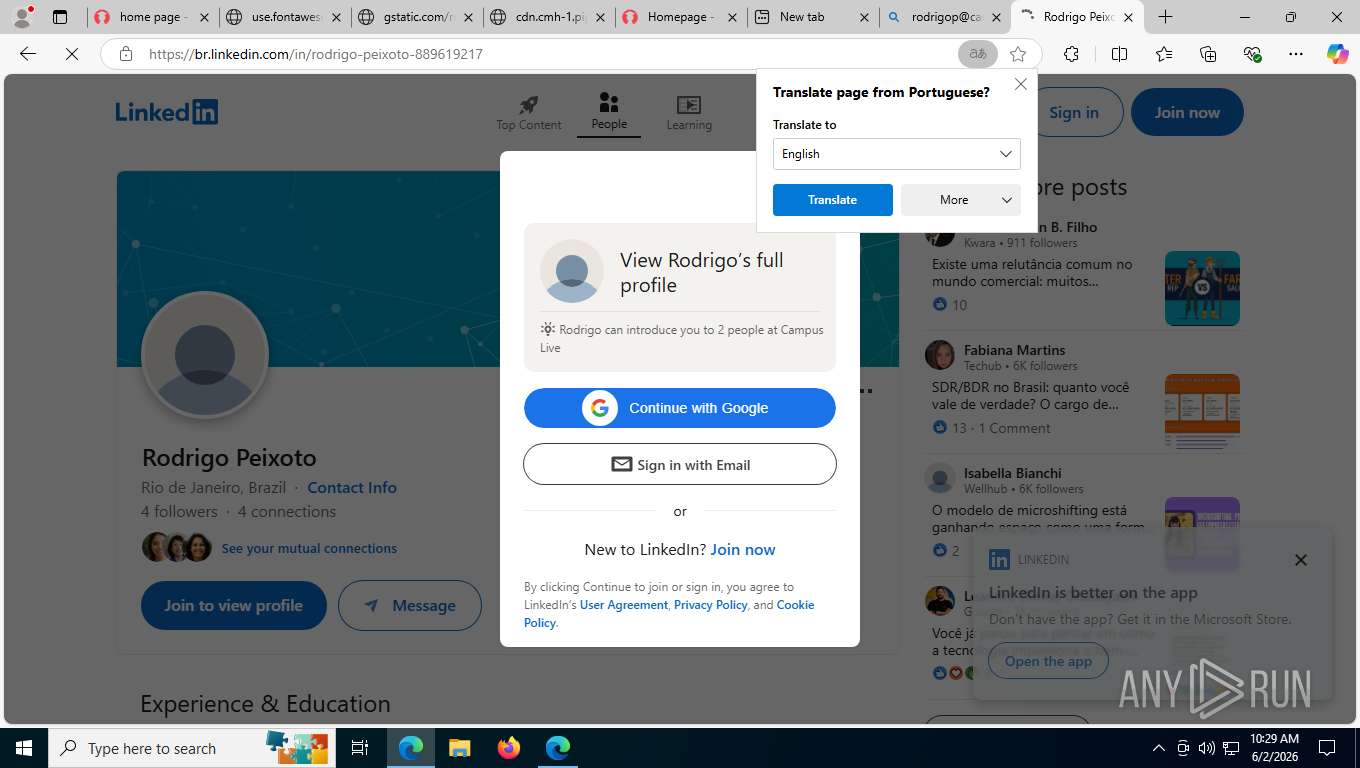Close the 'home page' tab
This screenshot has height=768, width=1360.
(205, 17)
